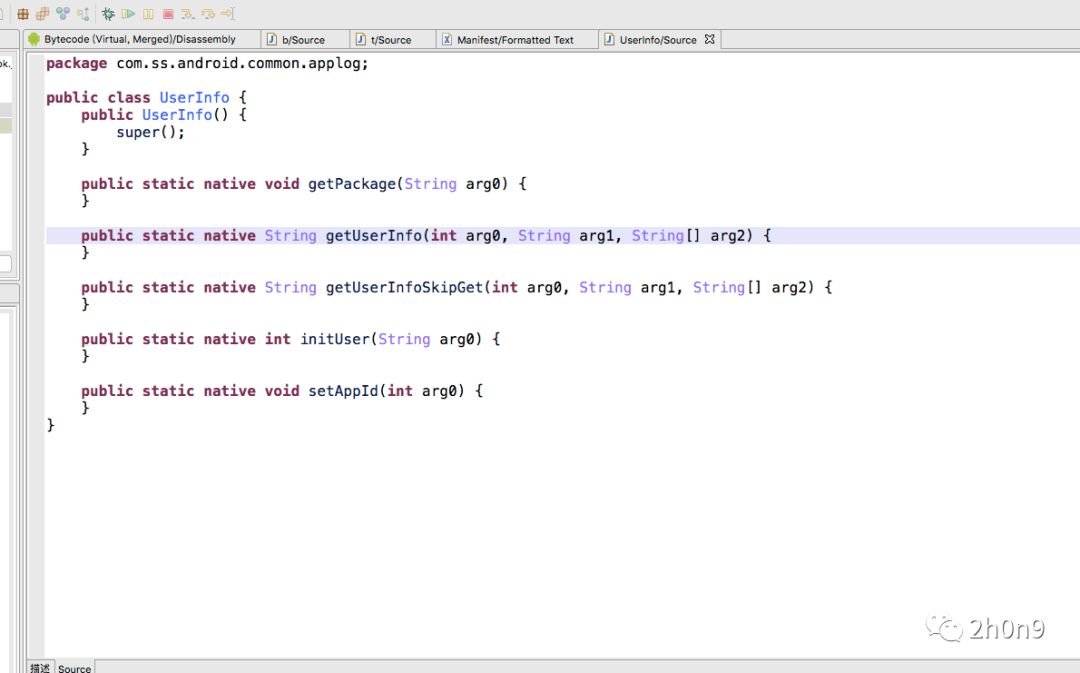Click the hierarchy tree toolbar icon
This screenshot has height=673, width=1080.
(x=83, y=14)
